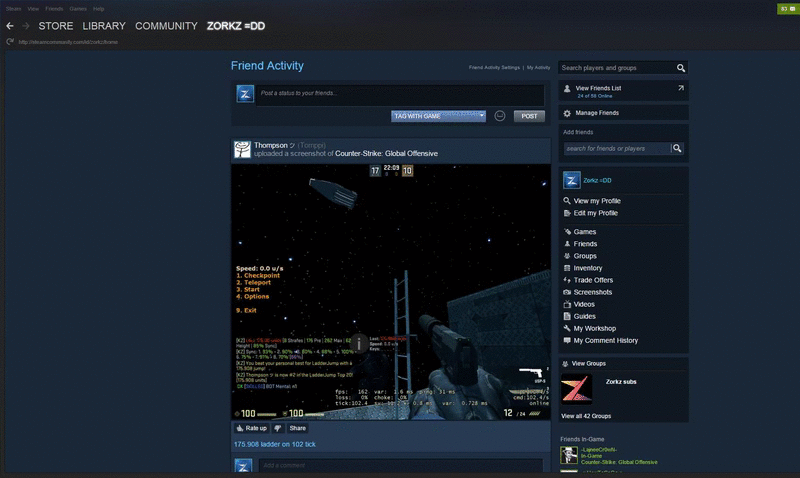Click Zorkz avatar in profile panel
This screenshot has height=478, width=800.
click(571, 180)
